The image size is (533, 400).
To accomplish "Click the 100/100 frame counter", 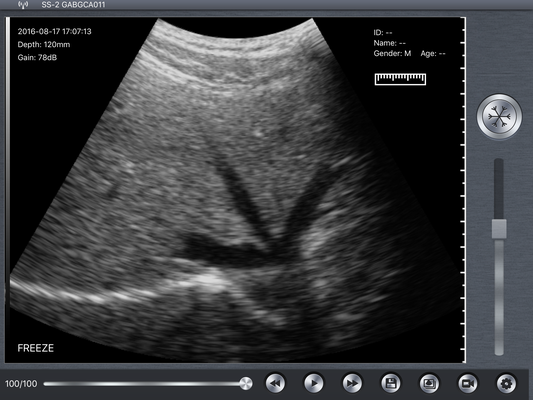I will click(x=21, y=384).
